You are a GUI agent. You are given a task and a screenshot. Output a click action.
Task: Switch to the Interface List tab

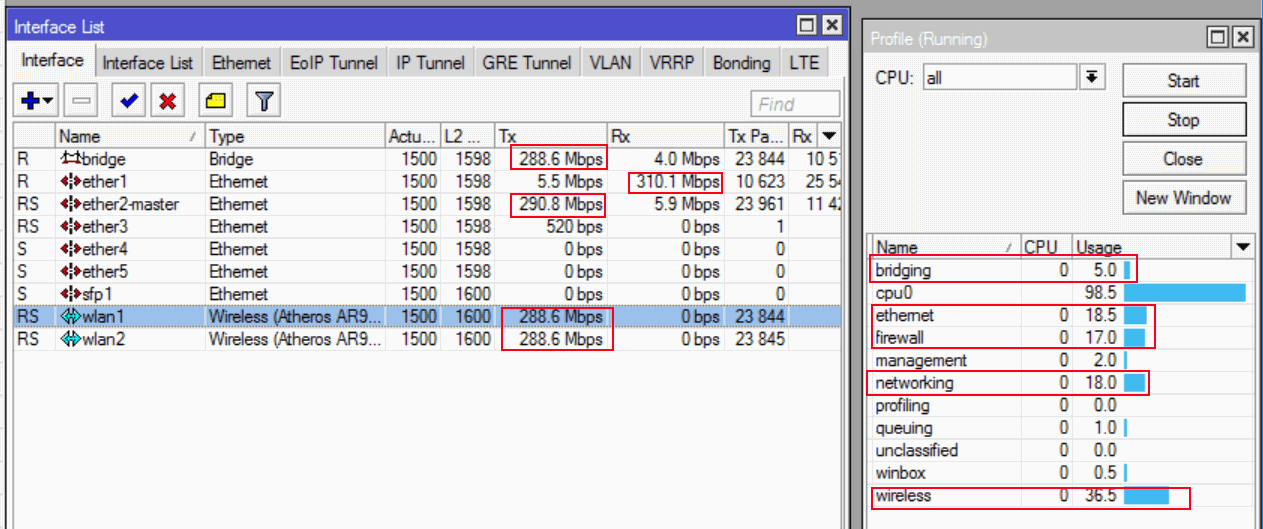pos(148,62)
